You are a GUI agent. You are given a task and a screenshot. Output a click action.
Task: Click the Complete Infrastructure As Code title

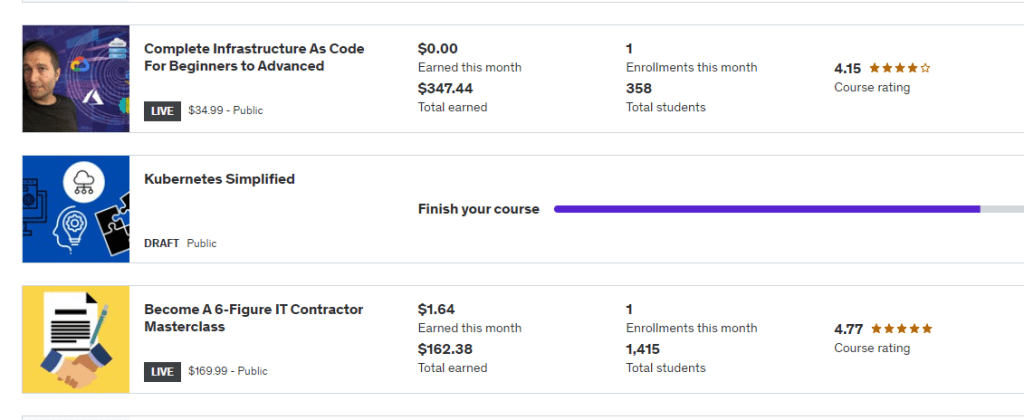[254, 57]
